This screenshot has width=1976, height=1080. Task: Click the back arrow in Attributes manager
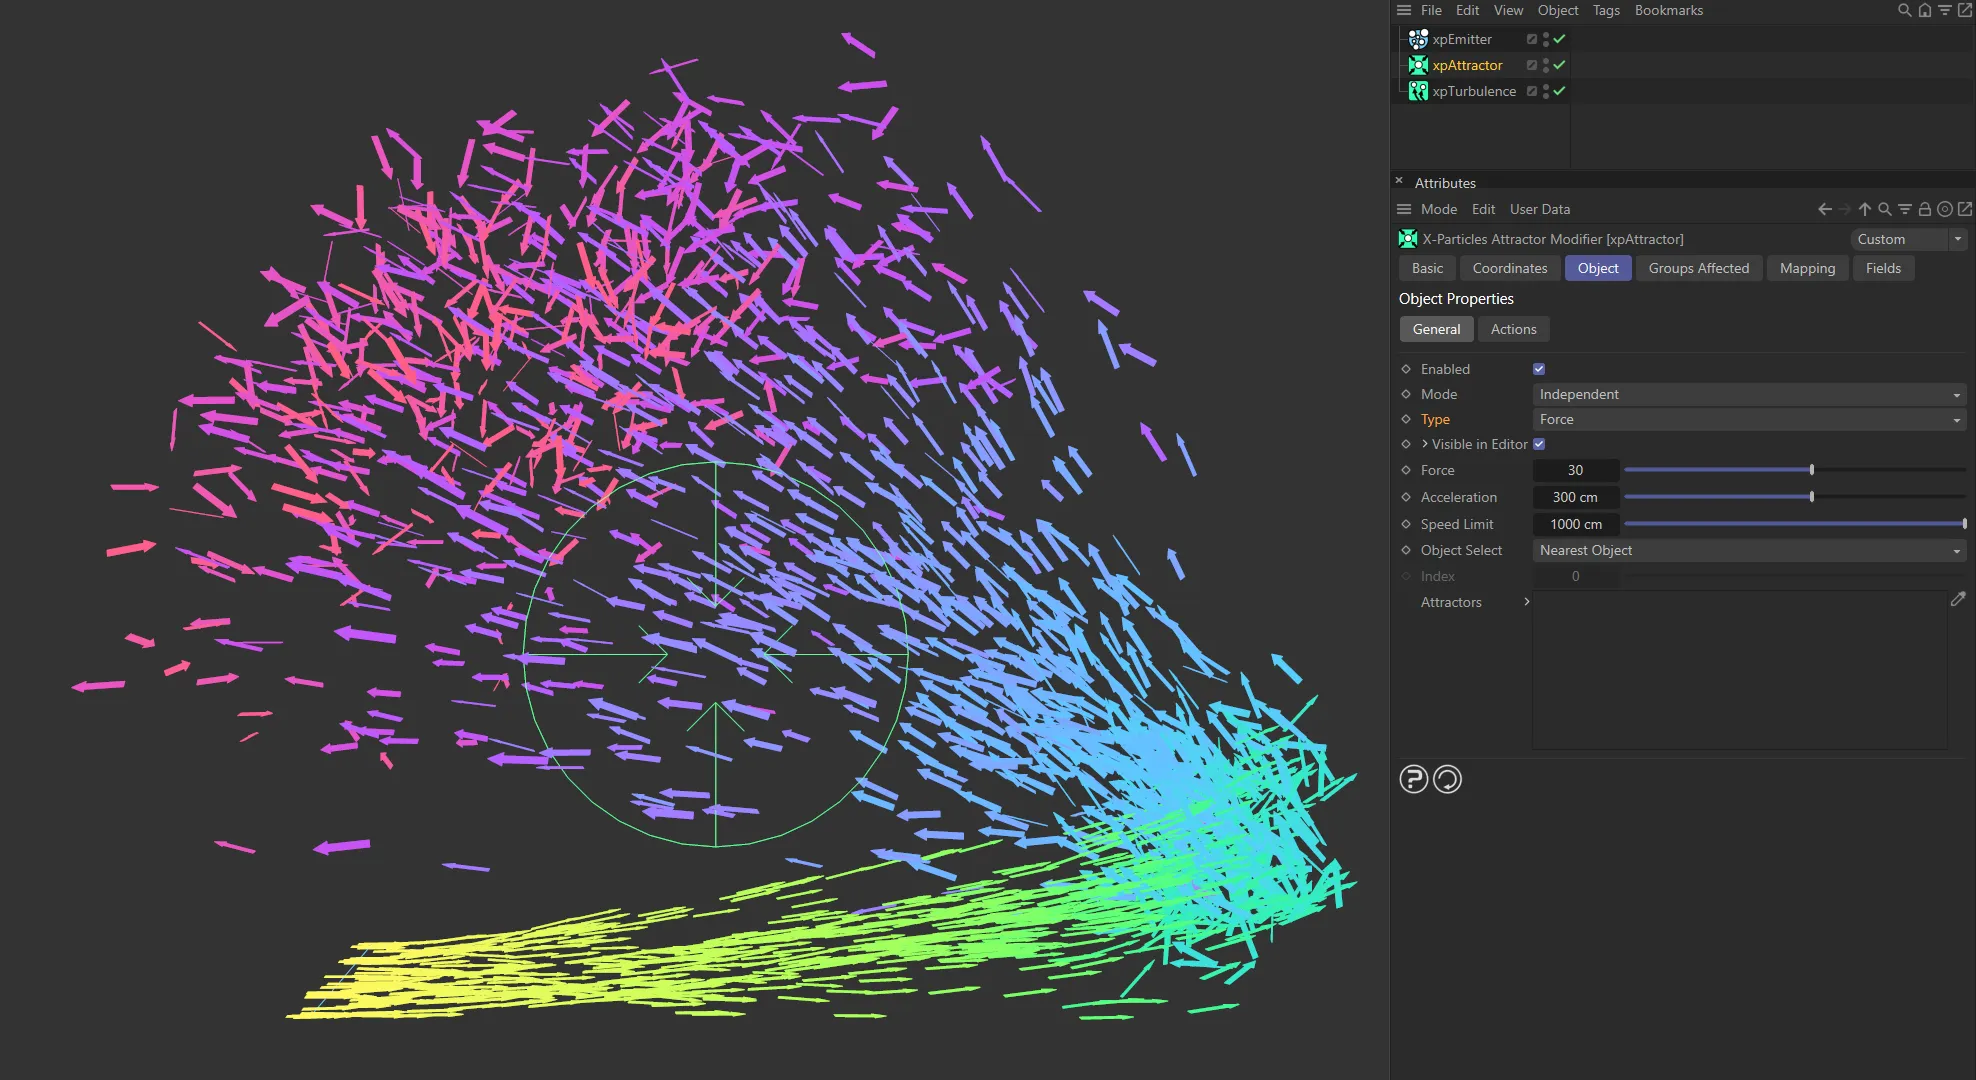(1824, 209)
